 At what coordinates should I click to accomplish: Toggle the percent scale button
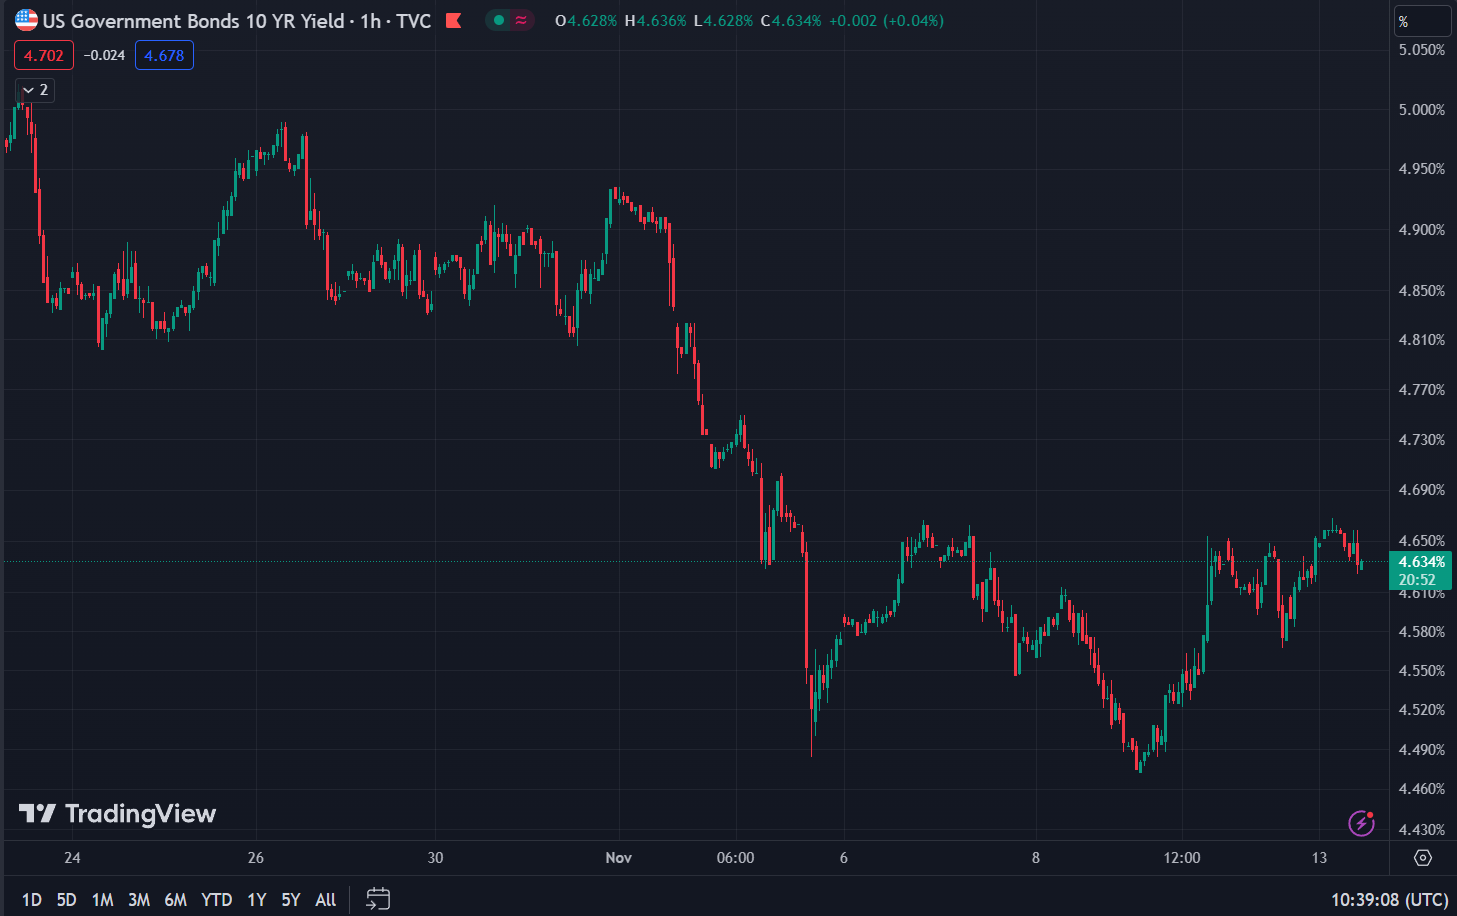[1422, 21]
